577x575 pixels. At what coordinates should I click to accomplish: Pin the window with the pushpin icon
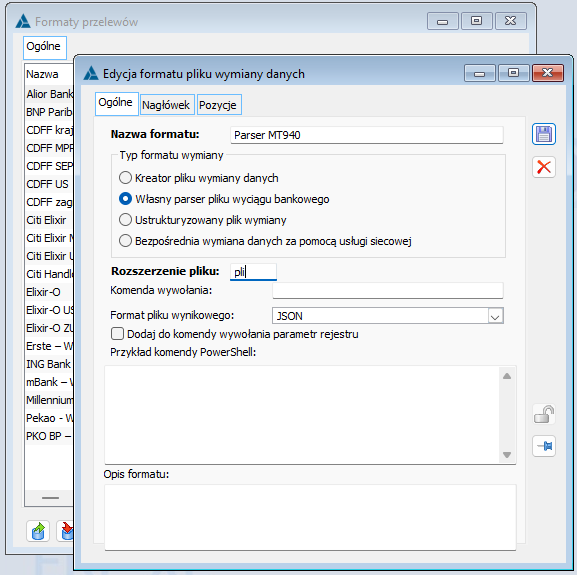pyautogui.click(x=544, y=446)
